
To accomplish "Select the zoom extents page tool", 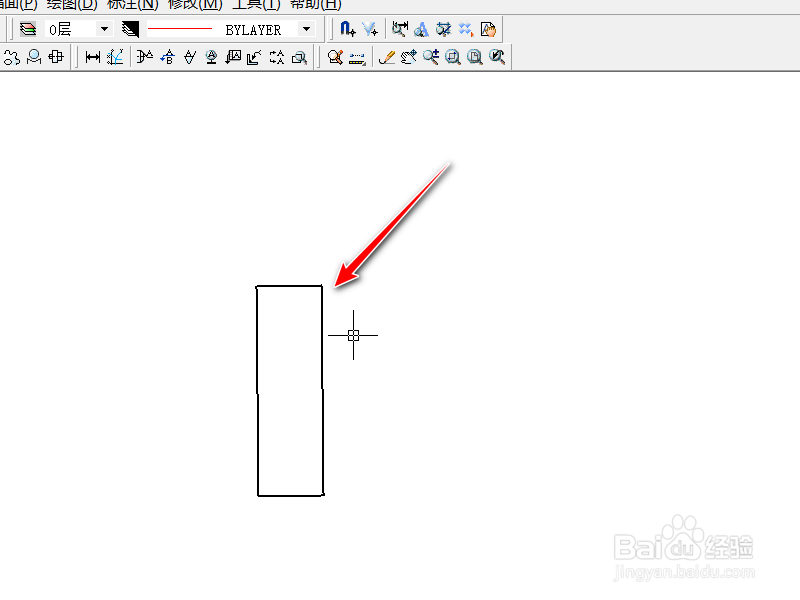I will tap(474, 57).
